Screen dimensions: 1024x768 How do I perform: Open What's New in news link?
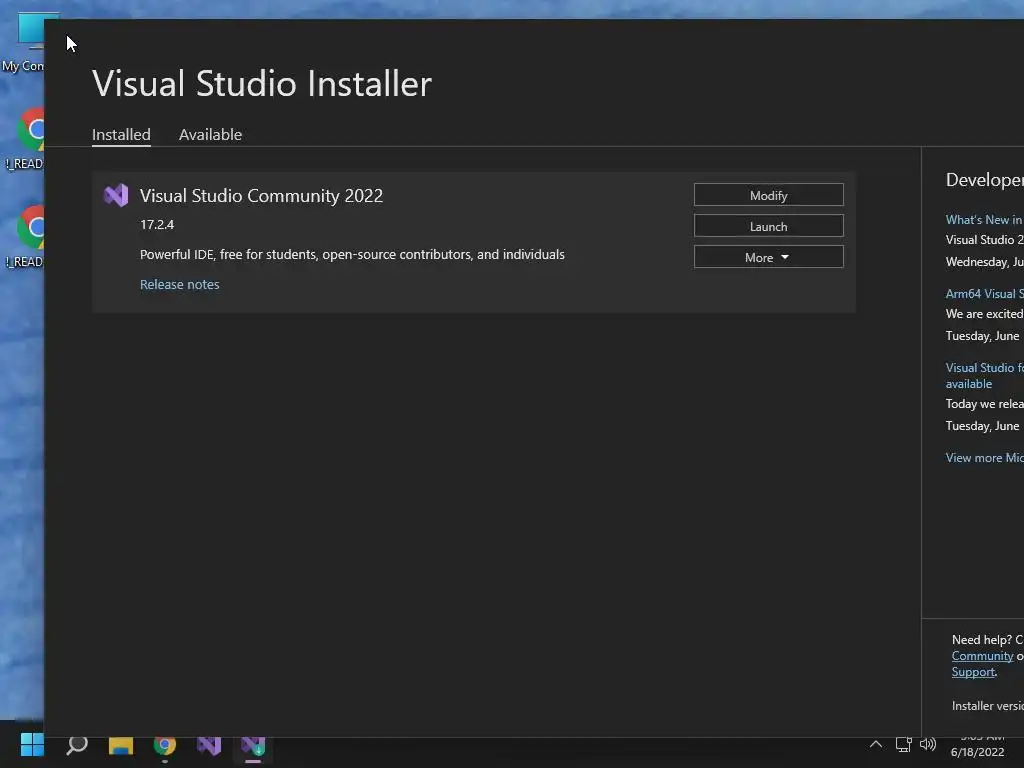[984, 220]
